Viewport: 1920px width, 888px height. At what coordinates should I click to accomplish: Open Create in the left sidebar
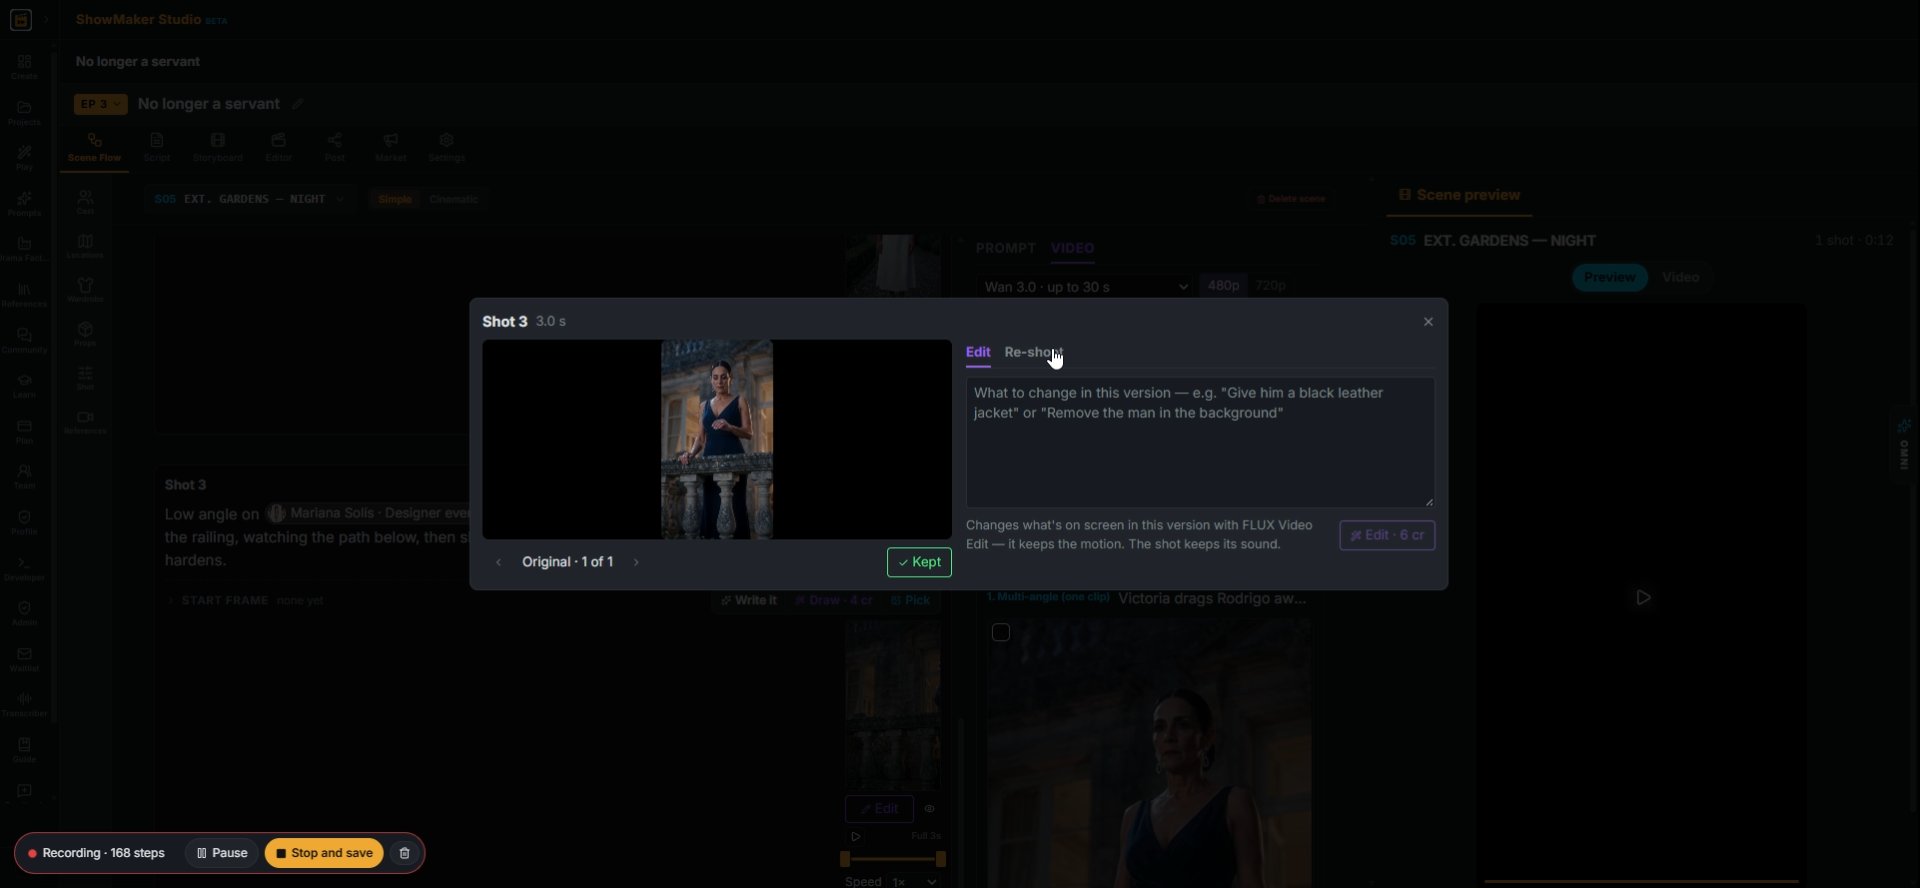click(x=24, y=67)
